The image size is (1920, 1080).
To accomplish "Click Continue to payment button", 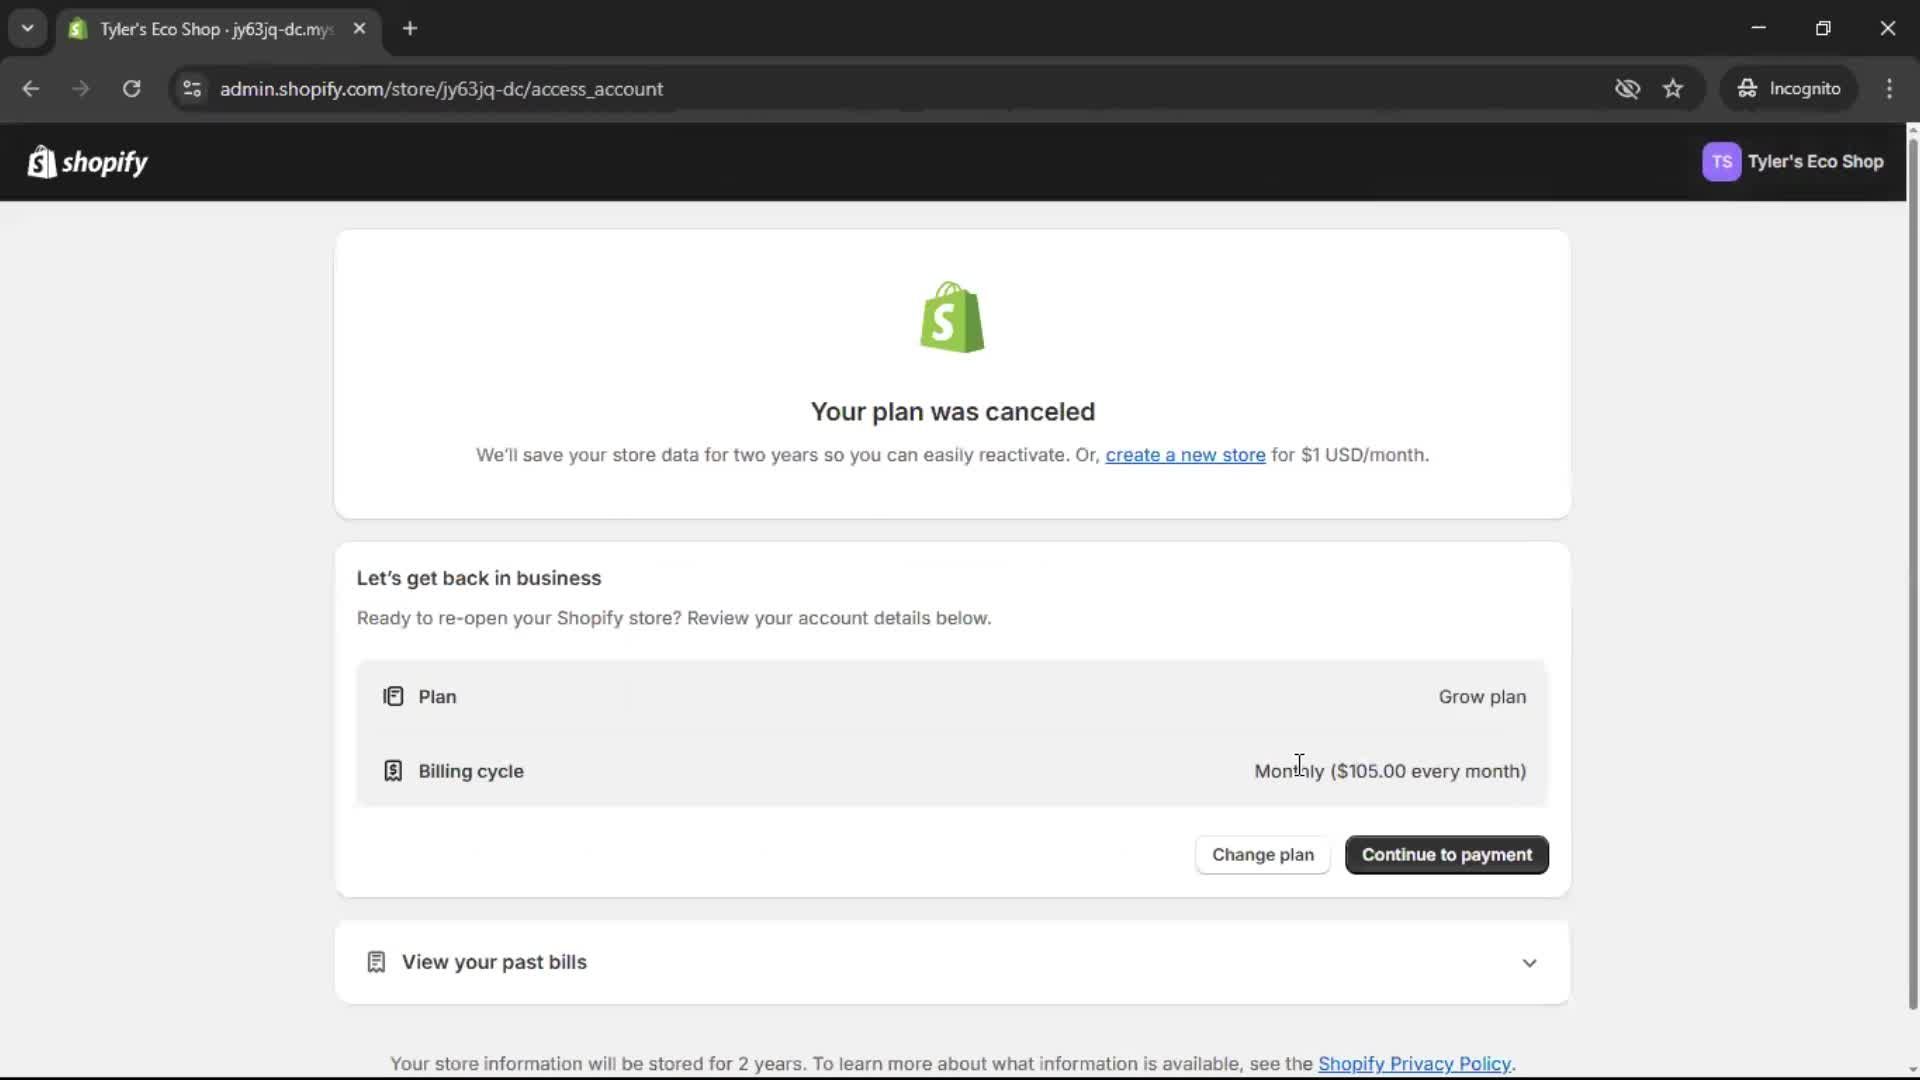I will click(1446, 855).
